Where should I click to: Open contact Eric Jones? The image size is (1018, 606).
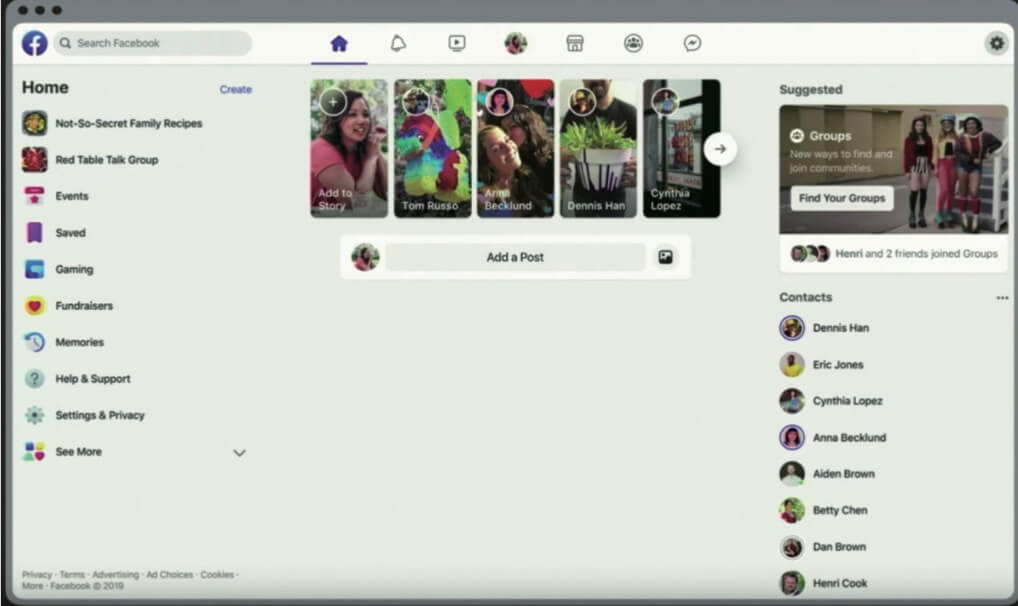pos(838,364)
